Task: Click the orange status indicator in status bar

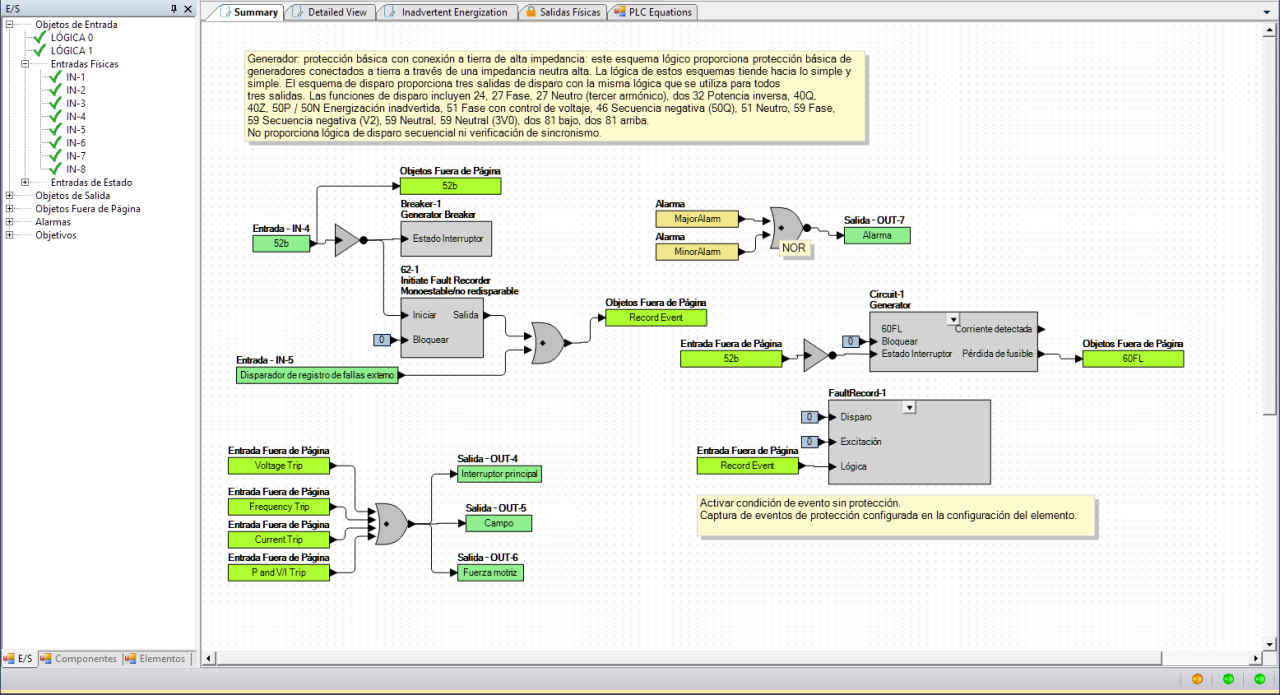Action: (1197, 679)
